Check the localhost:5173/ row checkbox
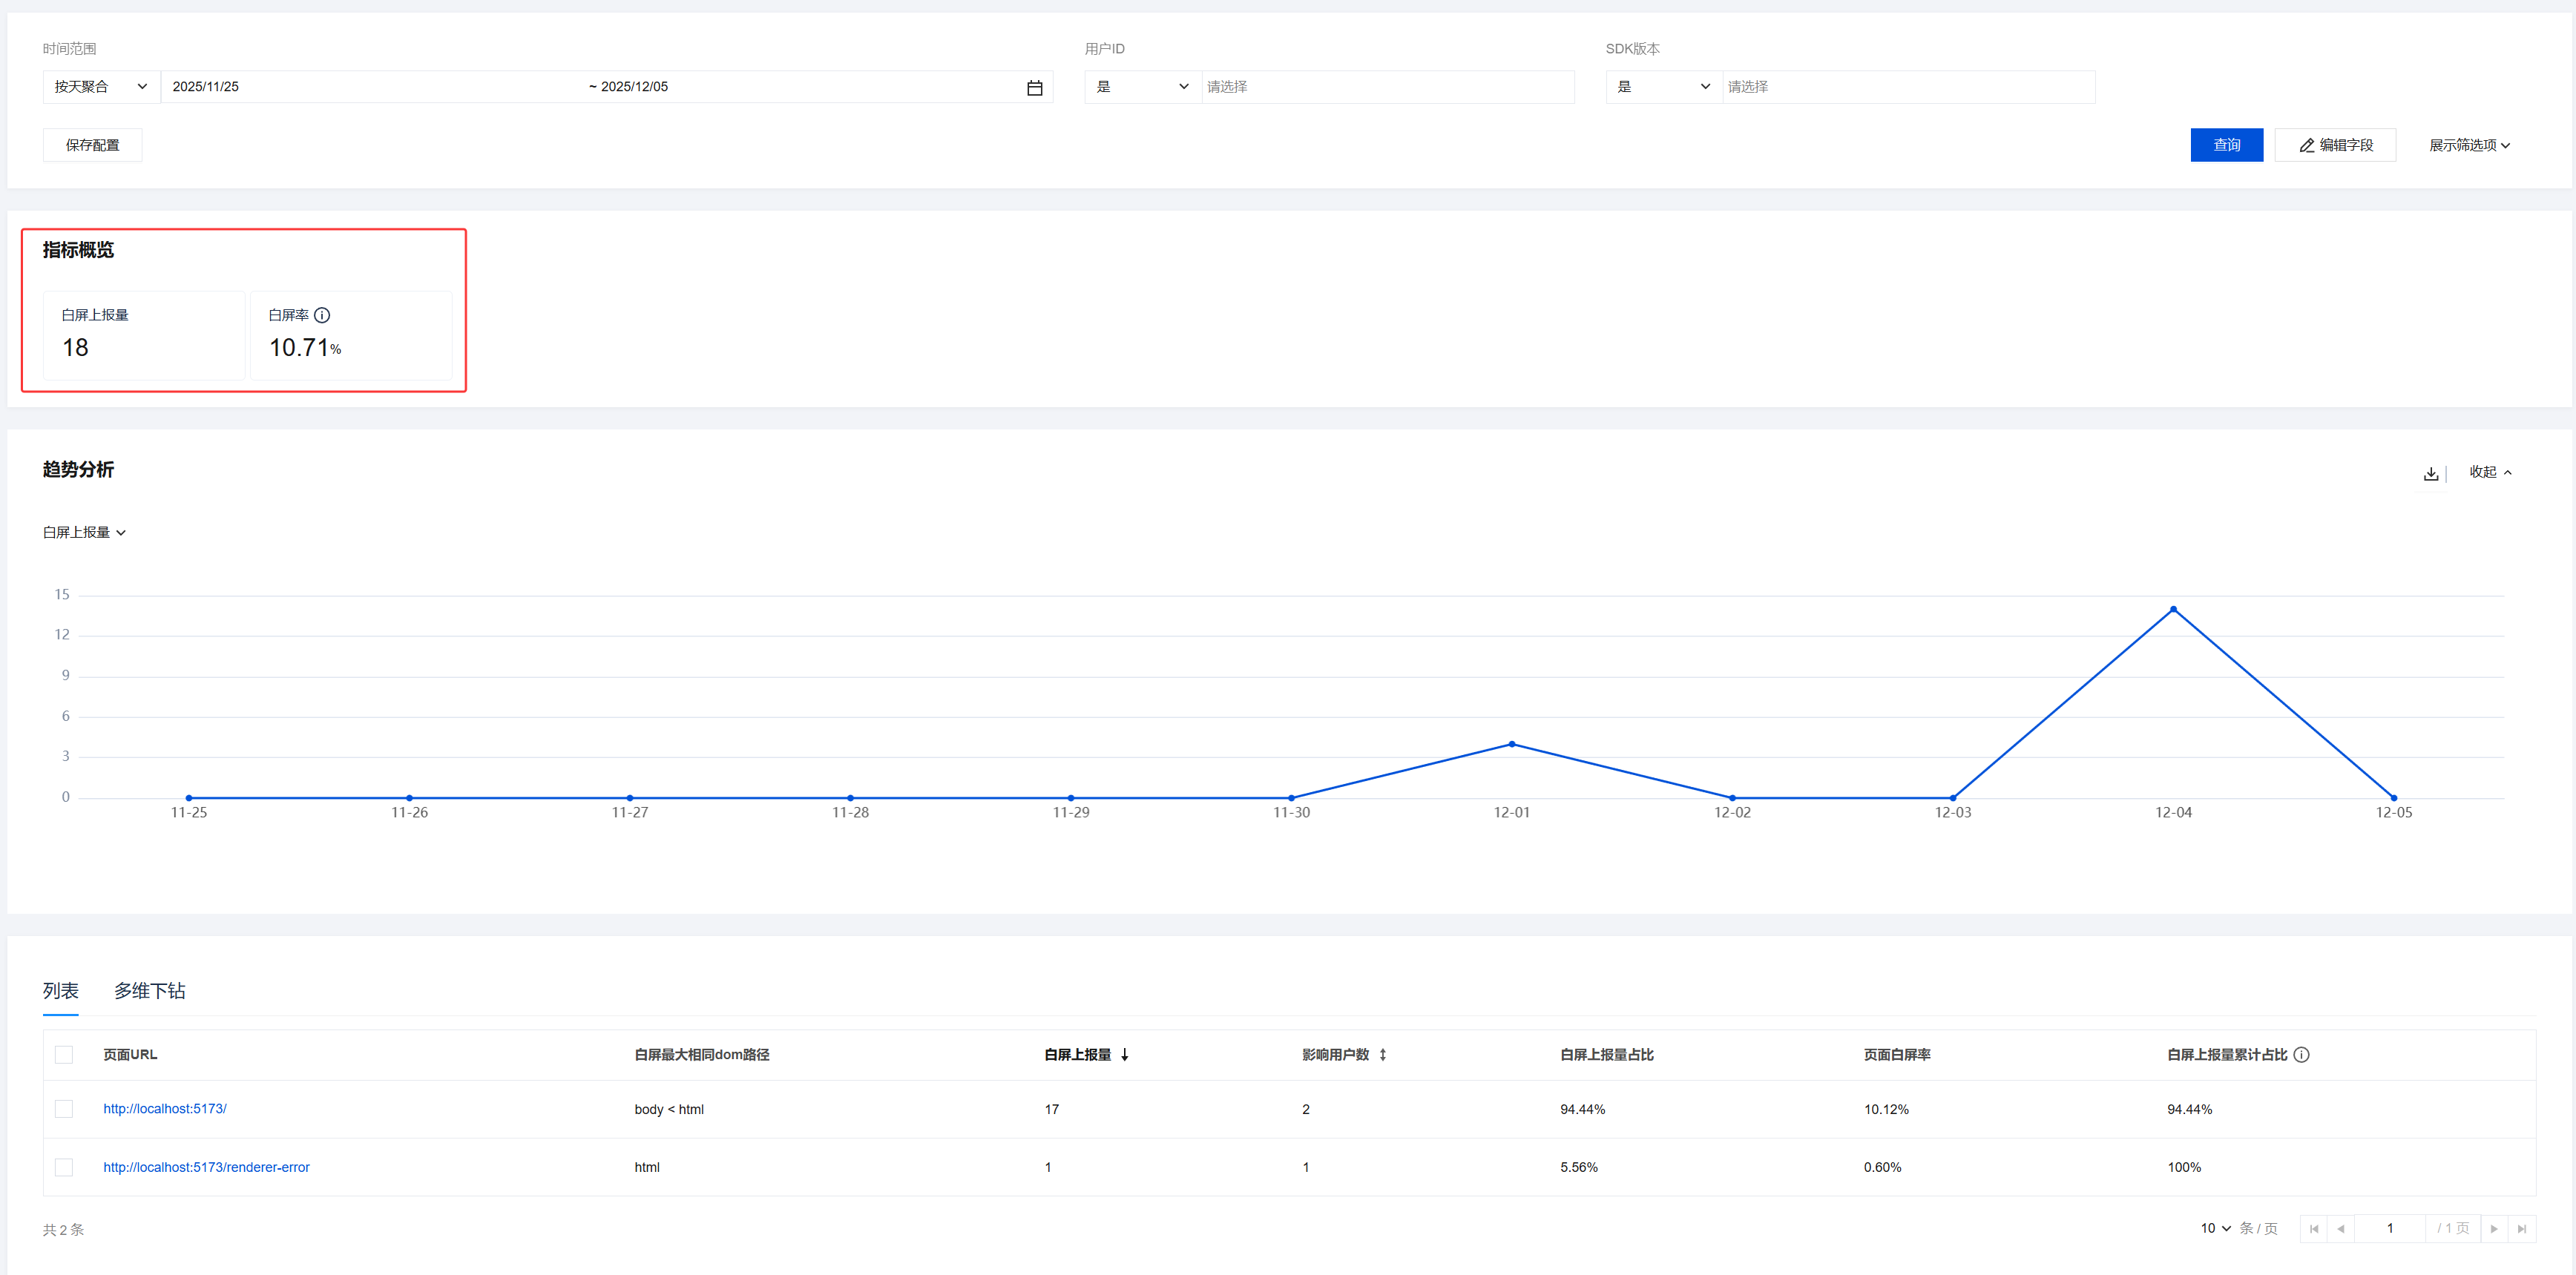This screenshot has height=1275, width=2576. (64, 1109)
